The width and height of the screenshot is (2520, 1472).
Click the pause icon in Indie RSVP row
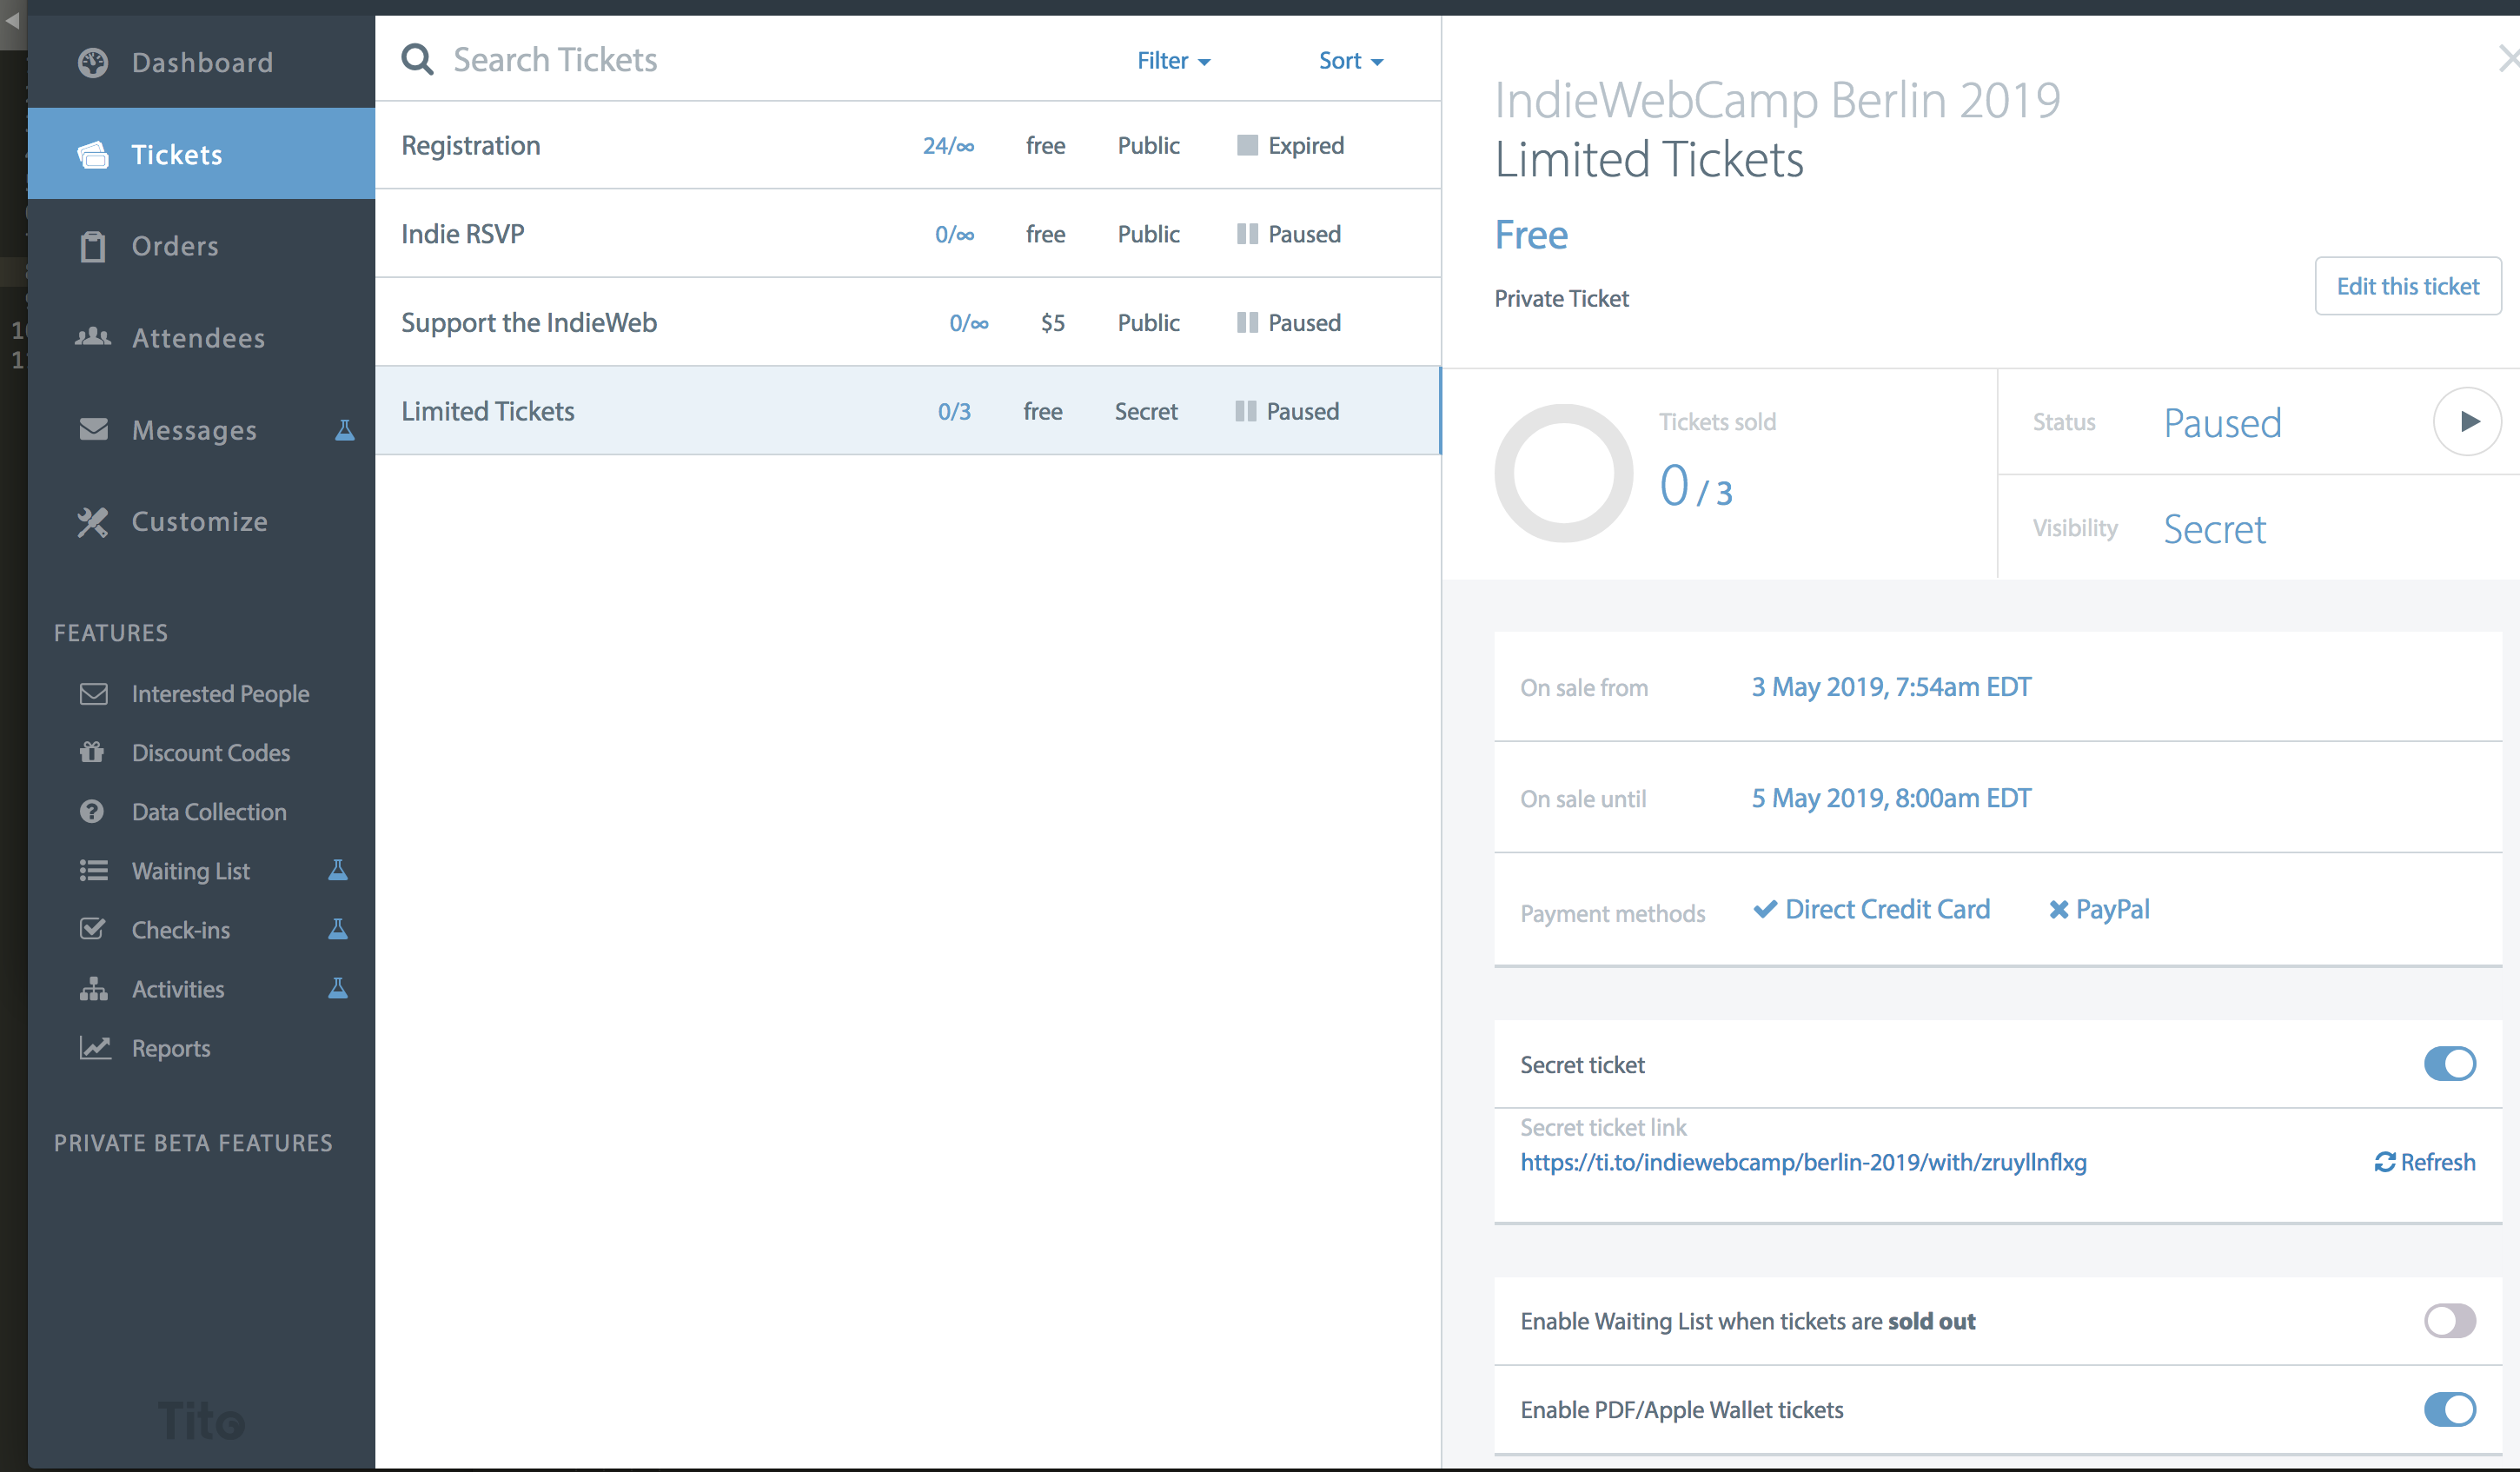pyautogui.click(x=1247, y=234)
